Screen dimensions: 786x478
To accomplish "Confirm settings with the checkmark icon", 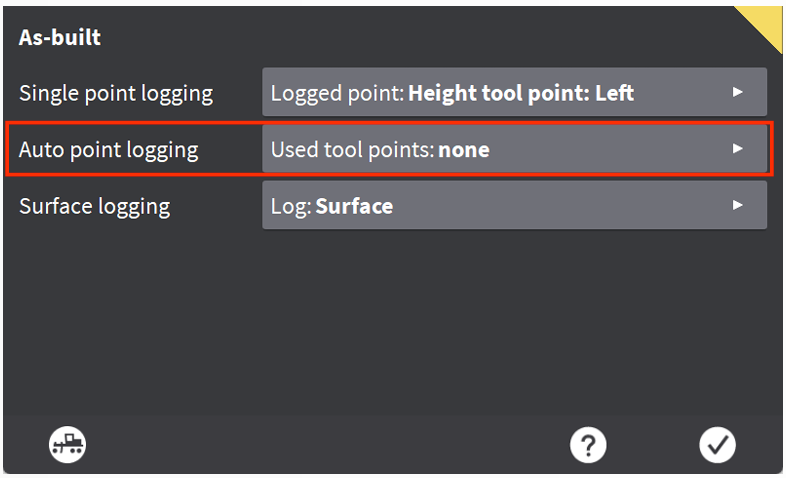I will point(717,444).
